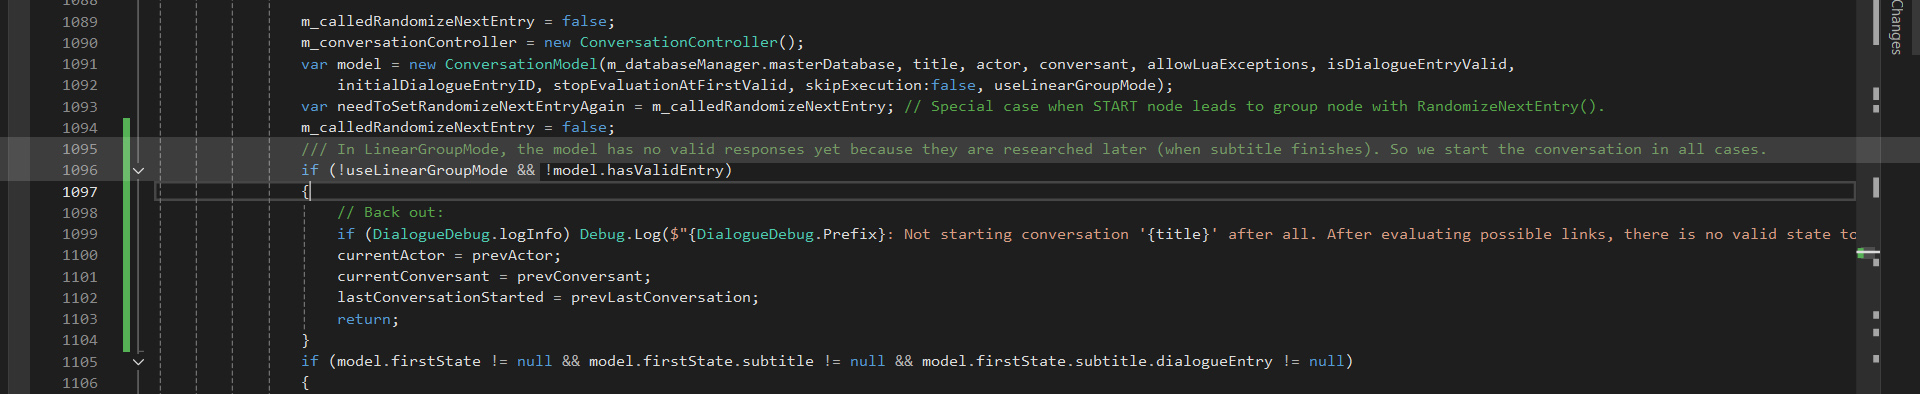Click line number 1099 in the margin
The width and height of the screenshot is (1920, 394).
click(x=80, y=234)
